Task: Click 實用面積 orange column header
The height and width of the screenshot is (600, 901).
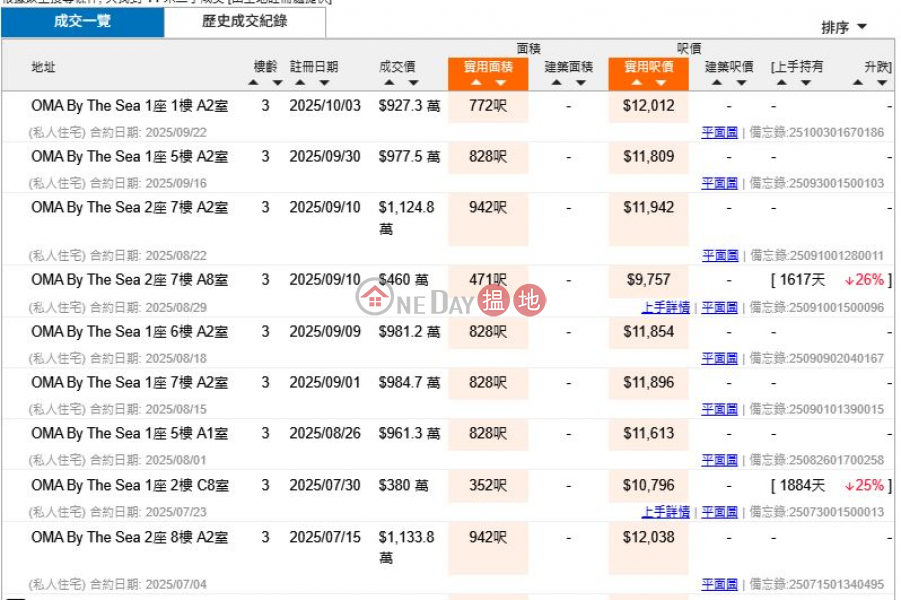Action: click(x=488, y=67)
